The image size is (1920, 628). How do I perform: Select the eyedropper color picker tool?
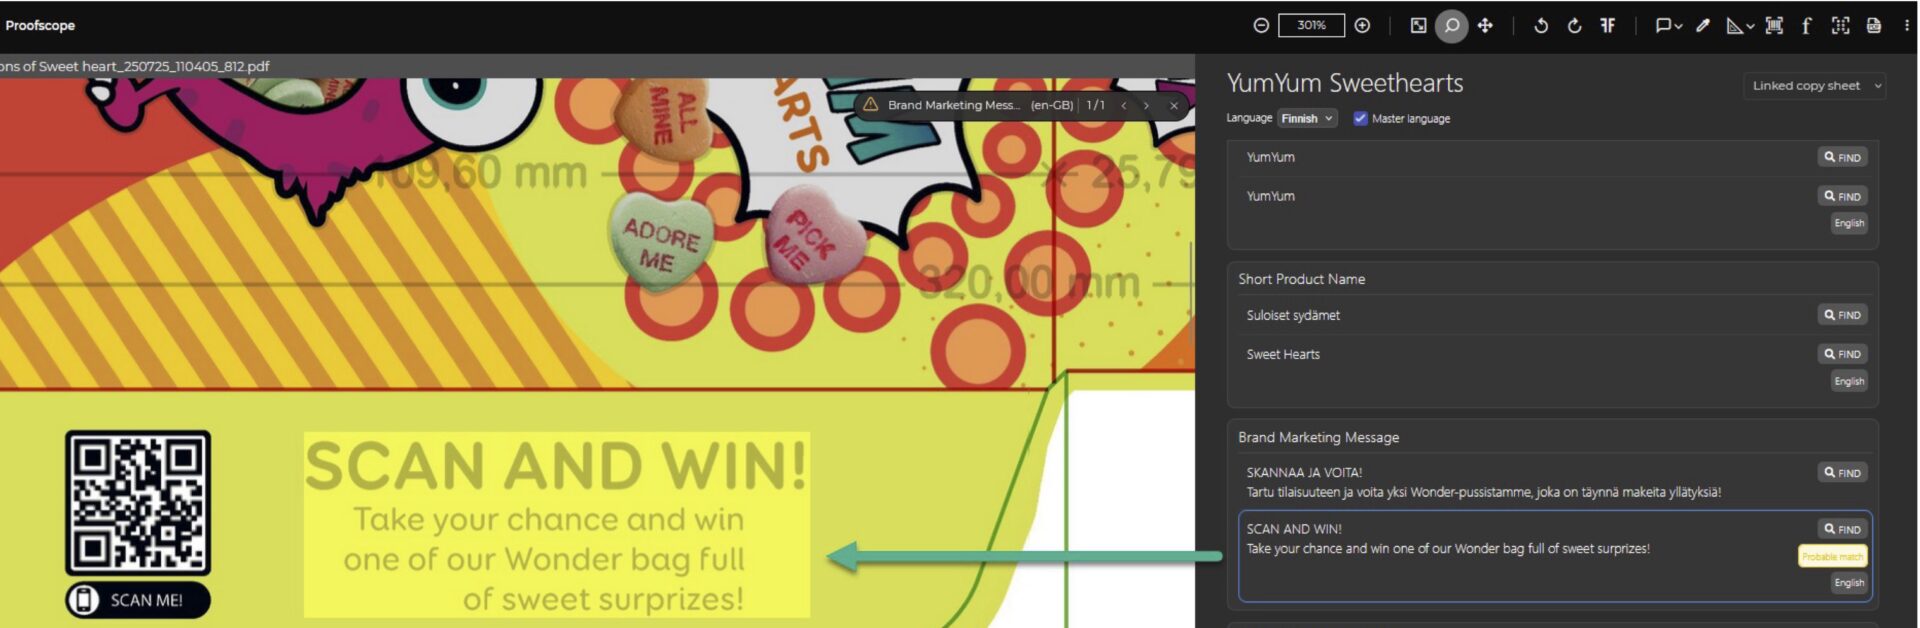[x=1703, y=26]
